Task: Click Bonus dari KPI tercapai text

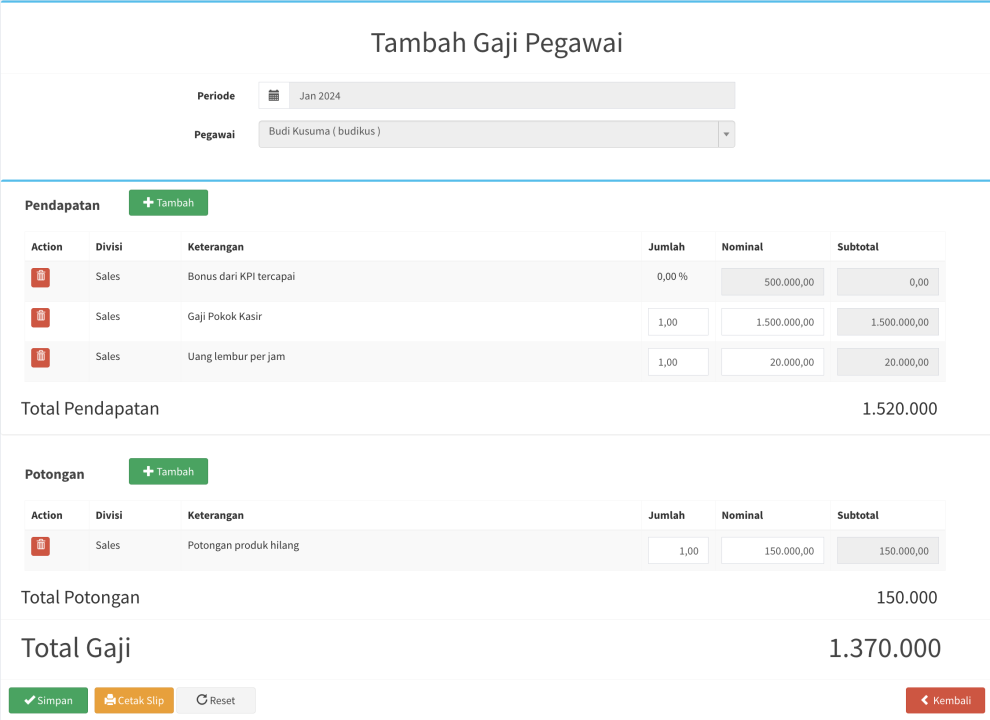Action: [241, 277]
